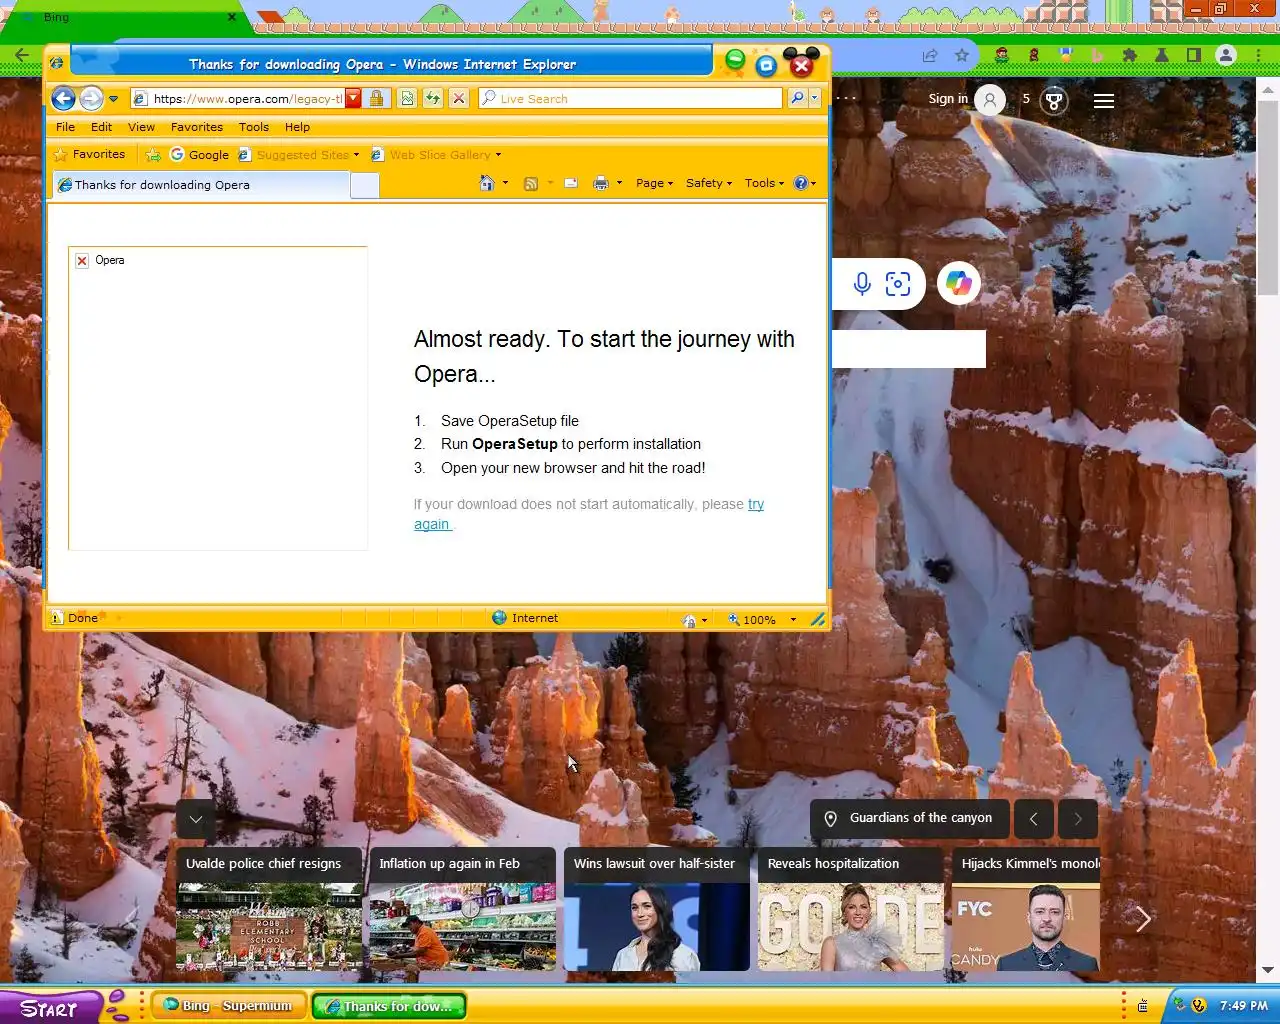Open the File menu in IE

pyautogui.click(x=65, y=127)
